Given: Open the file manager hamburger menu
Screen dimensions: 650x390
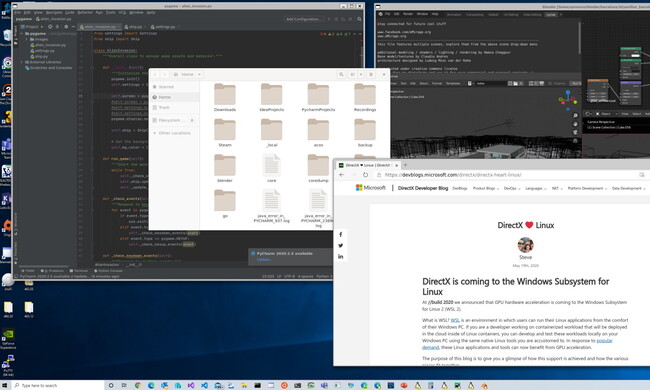Looking at the screenshot, I should (x=371, y=74).
